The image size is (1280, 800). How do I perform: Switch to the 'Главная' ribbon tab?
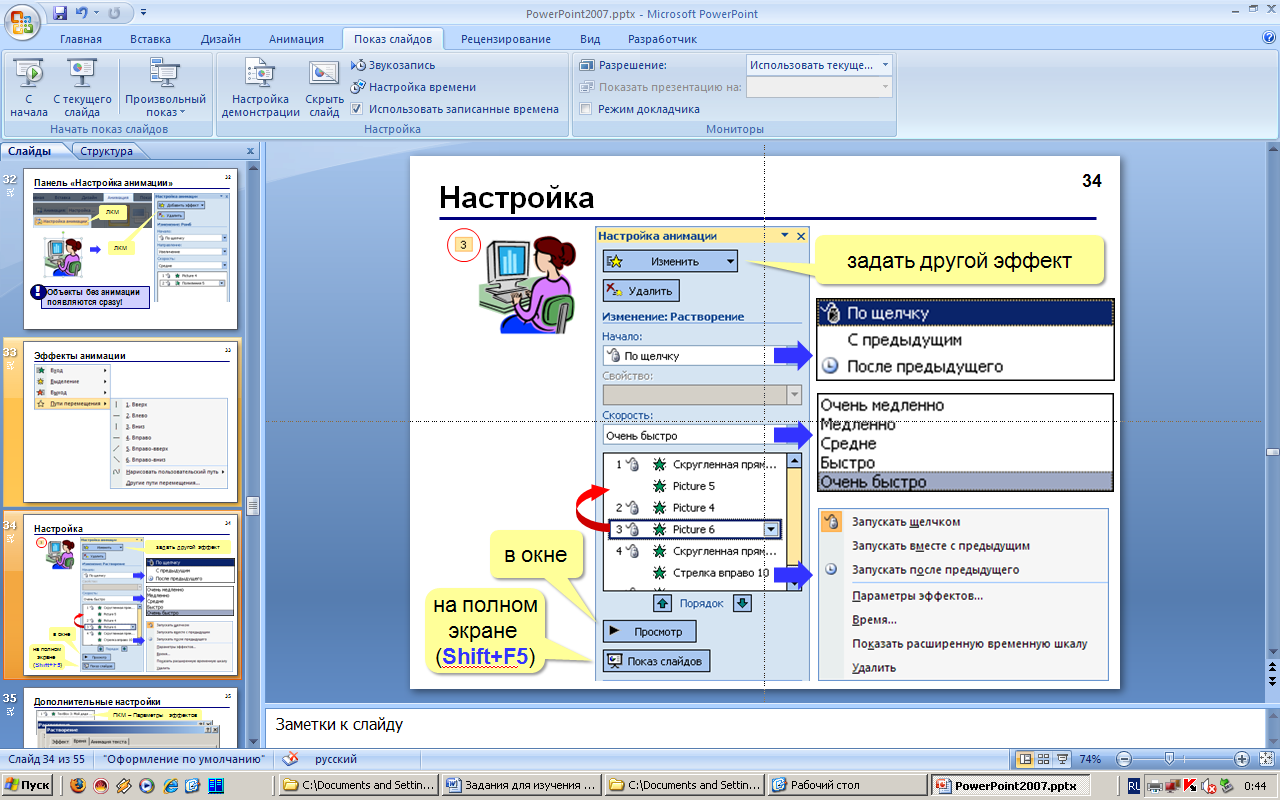pos(81,39)
